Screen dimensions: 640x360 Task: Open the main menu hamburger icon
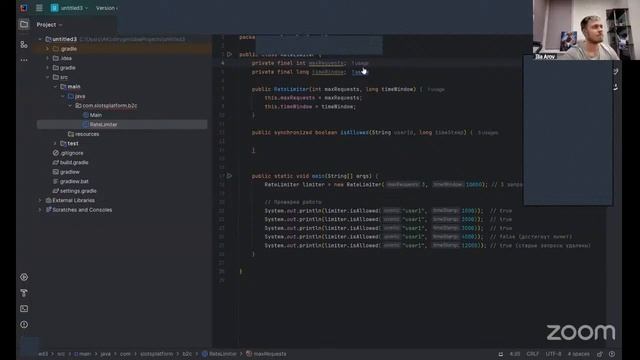pyautogui.click(x=39, y=8)
